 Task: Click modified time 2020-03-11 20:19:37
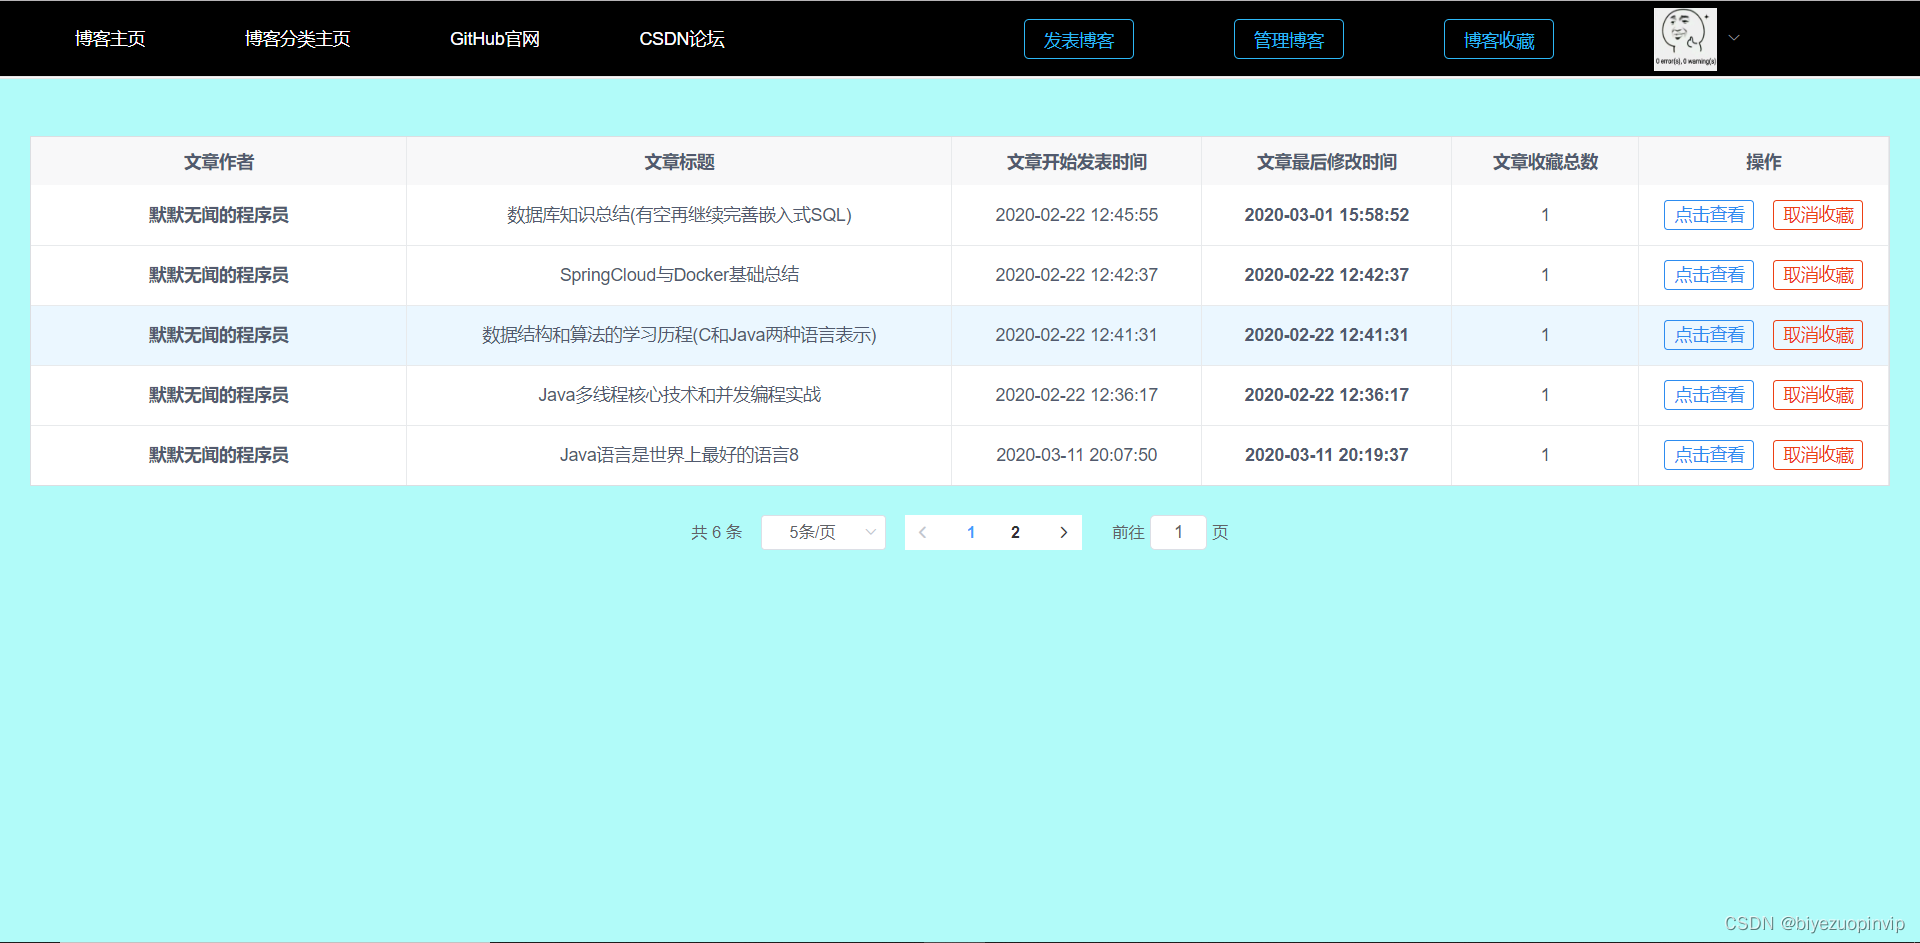point(1326,455)
